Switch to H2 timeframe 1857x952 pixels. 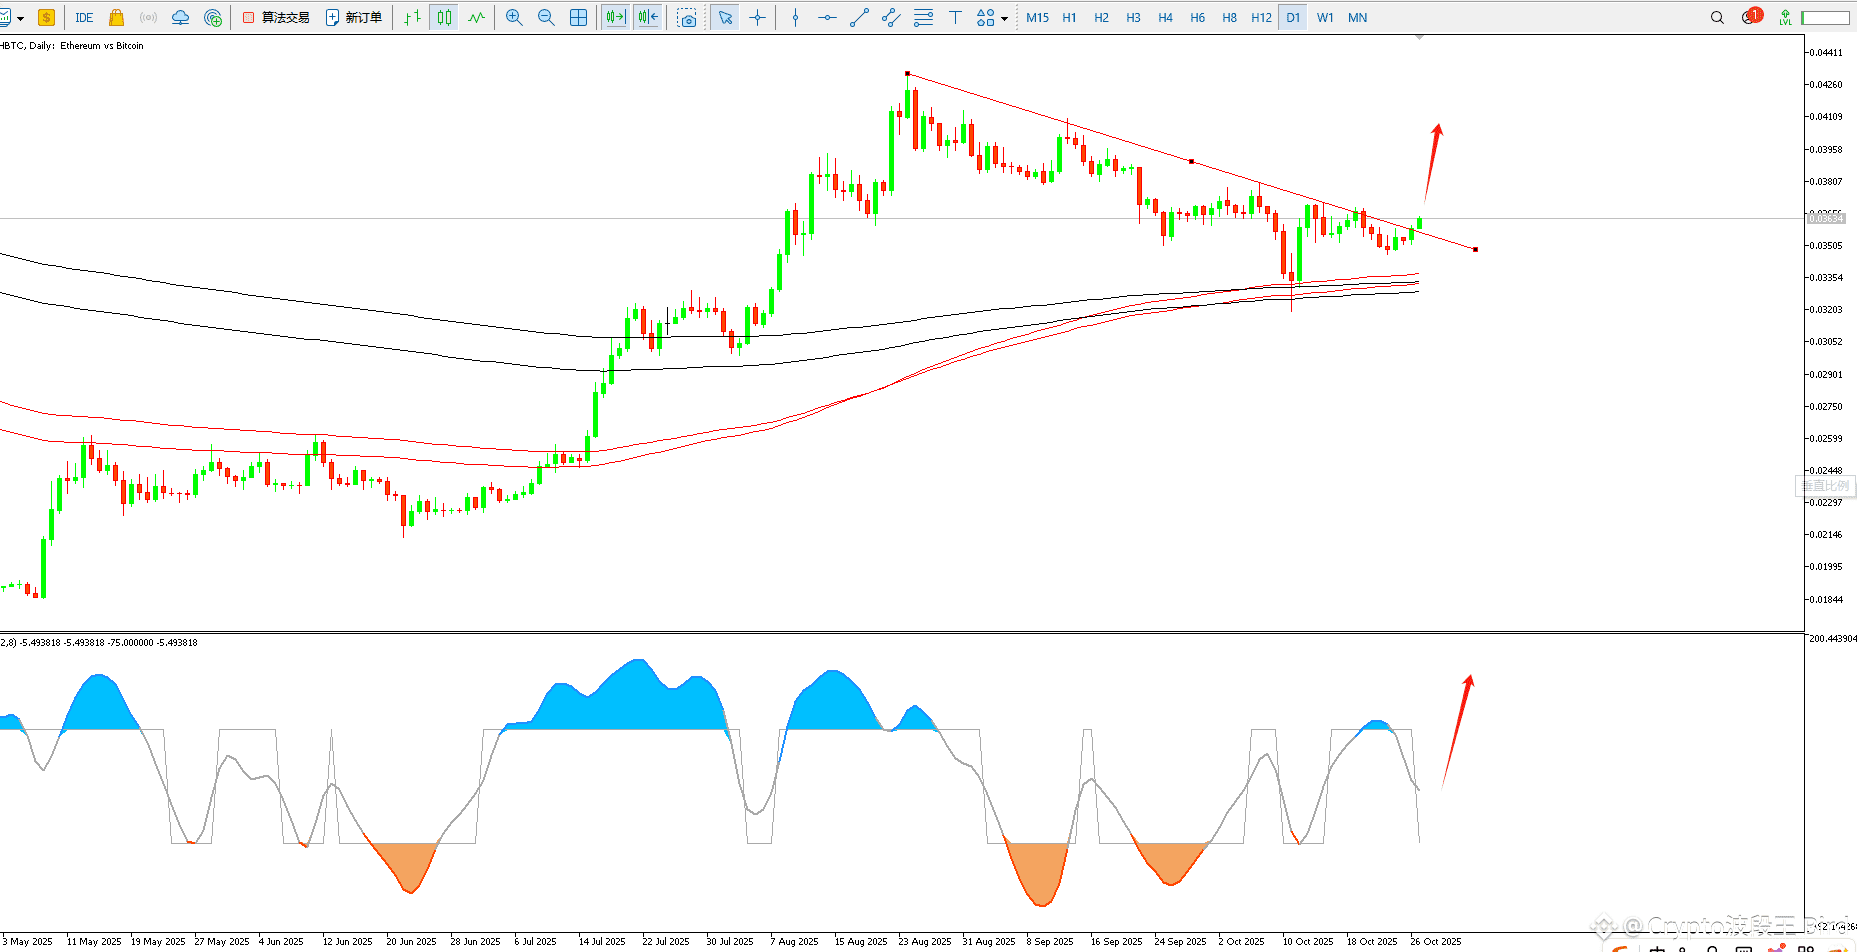tap(1101, 17)
